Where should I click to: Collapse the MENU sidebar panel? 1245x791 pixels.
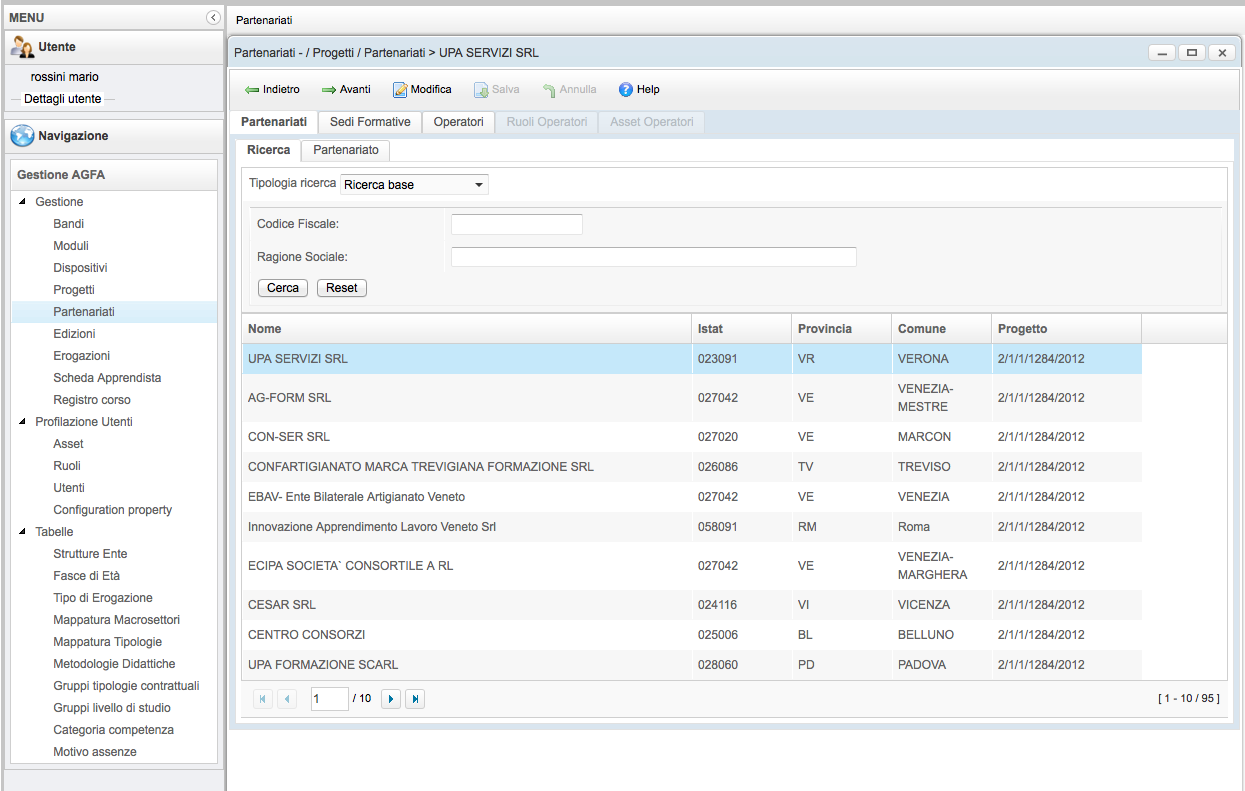point(213,18)
